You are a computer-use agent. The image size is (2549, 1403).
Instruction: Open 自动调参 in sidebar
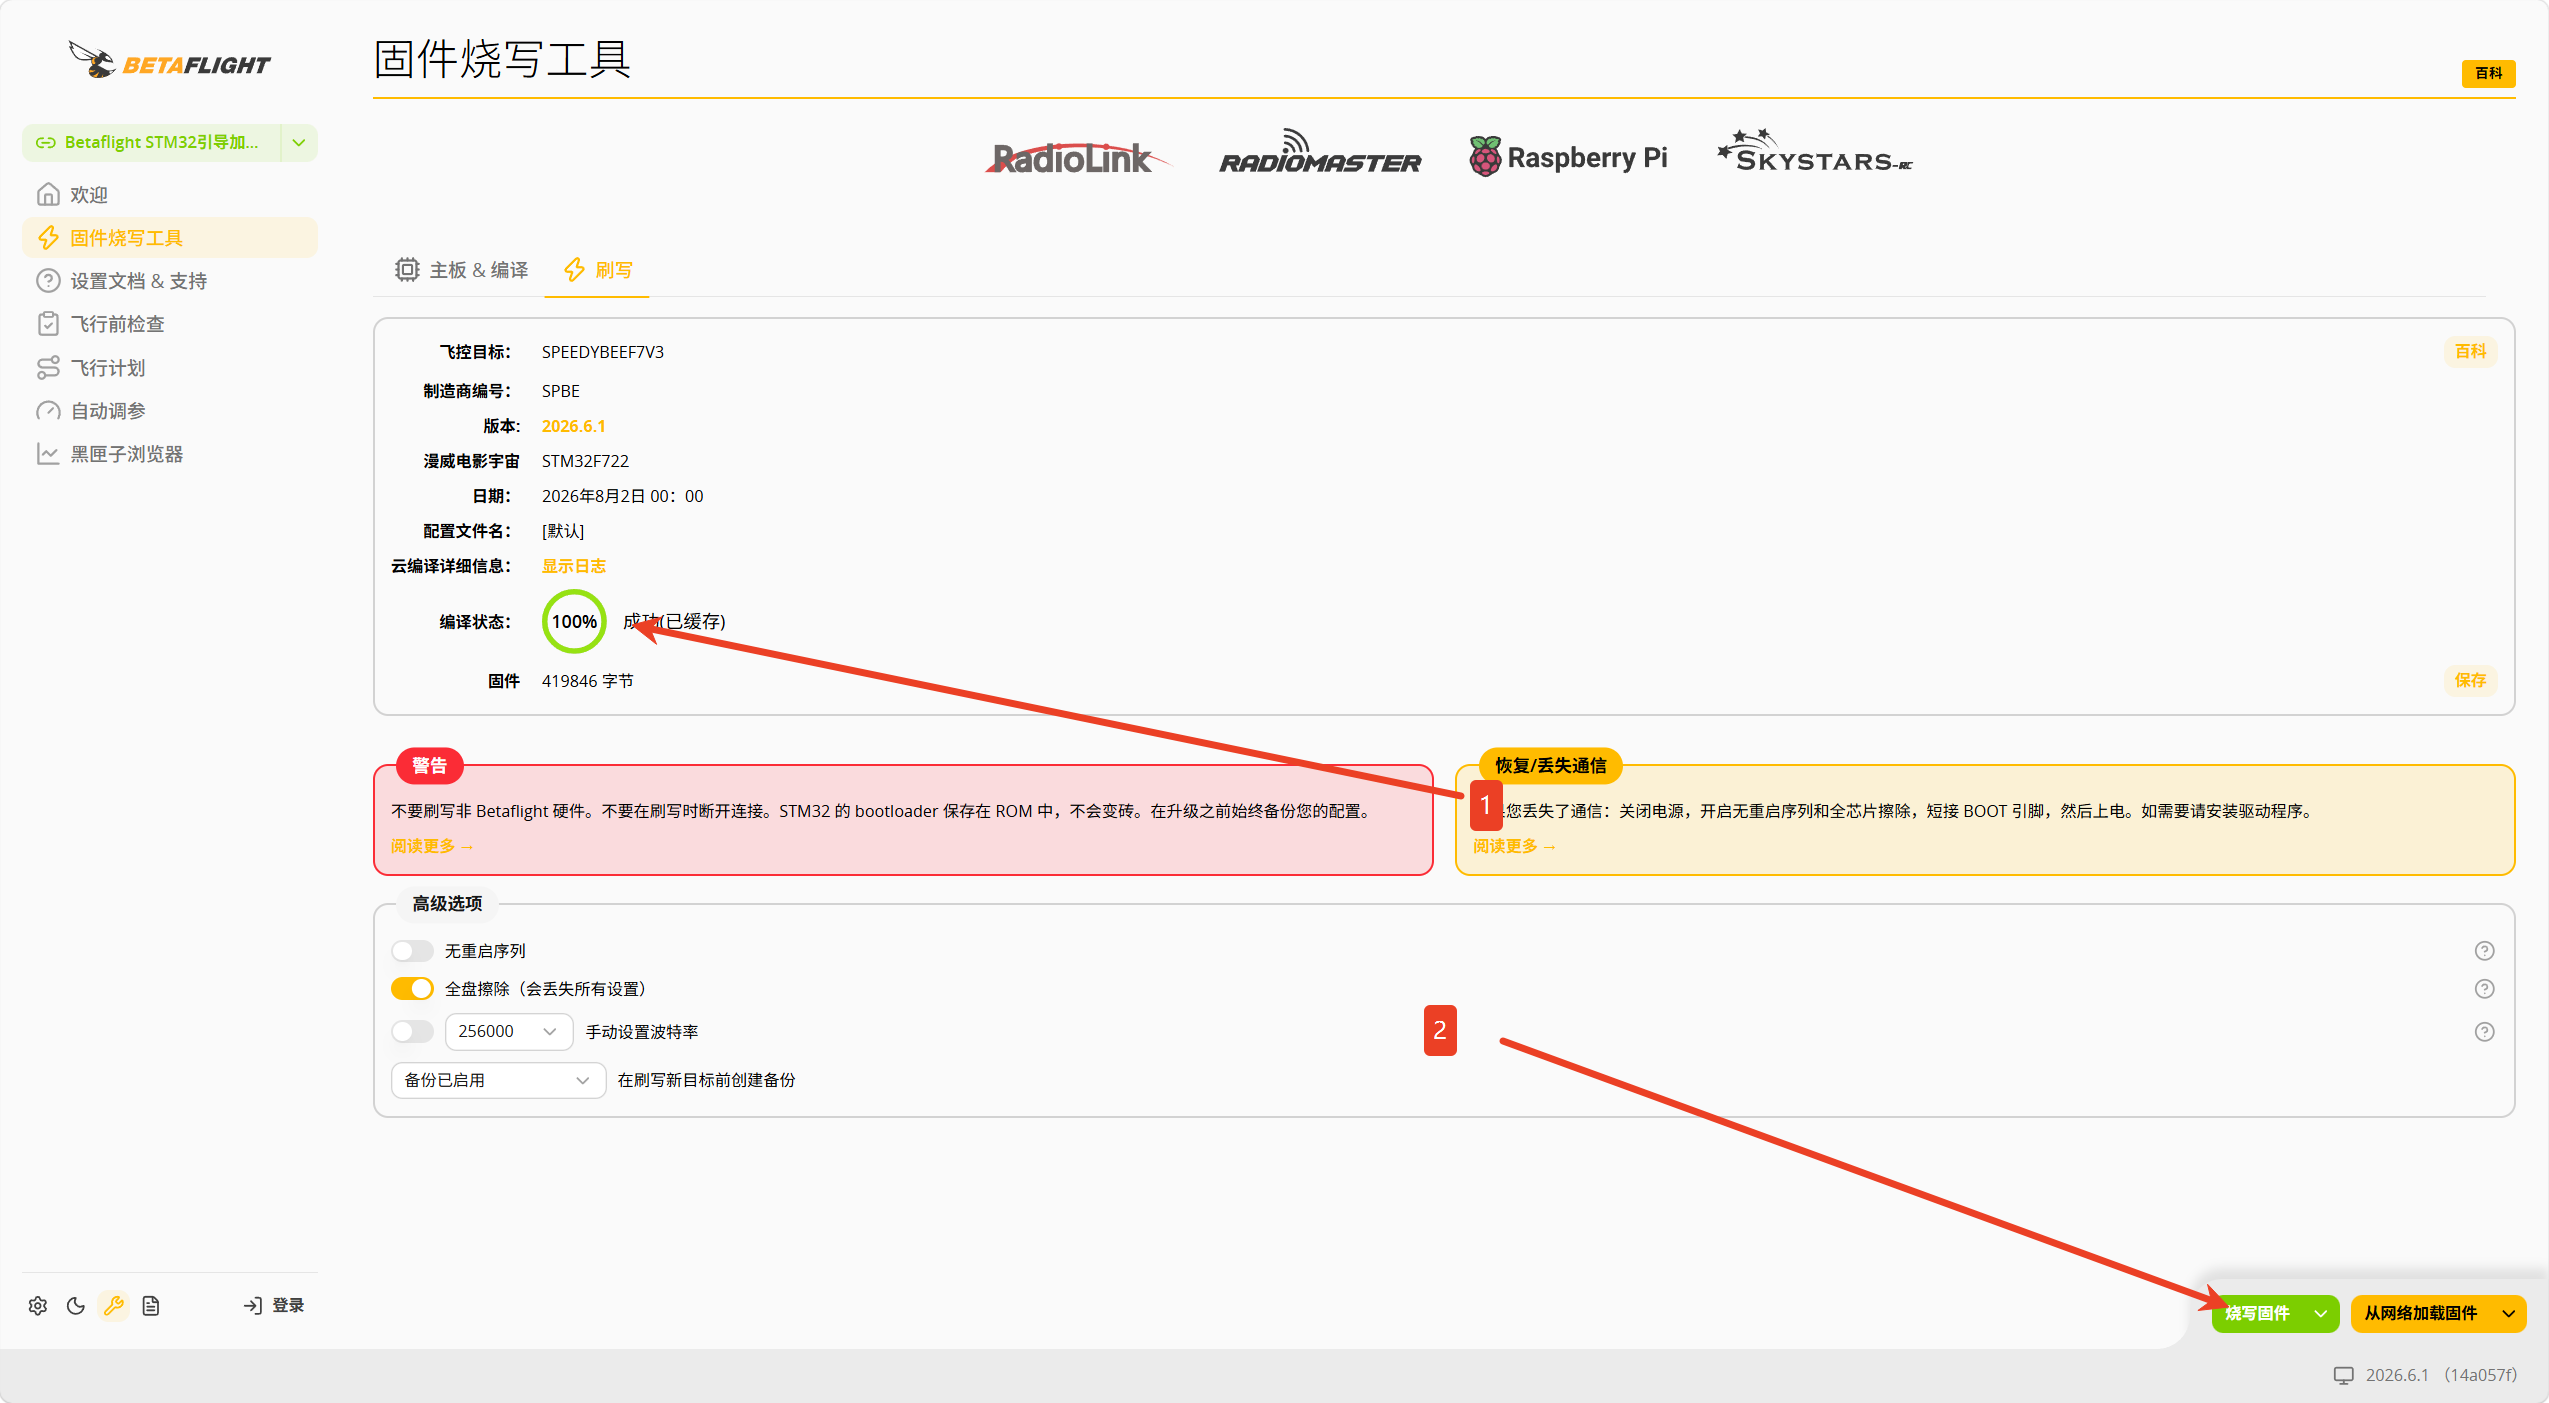click(x=170, y=411)
